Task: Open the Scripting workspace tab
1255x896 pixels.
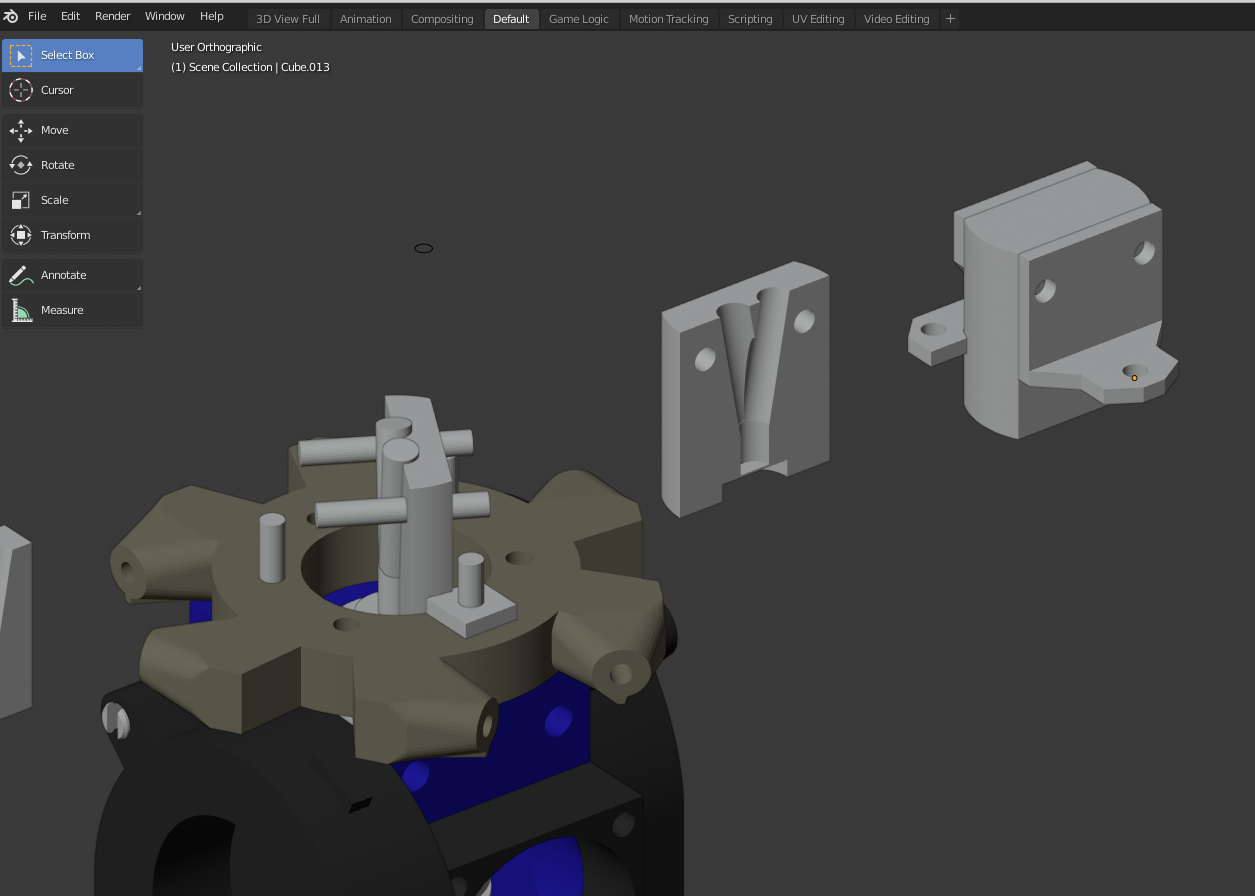Action: [x=749, y=19]
